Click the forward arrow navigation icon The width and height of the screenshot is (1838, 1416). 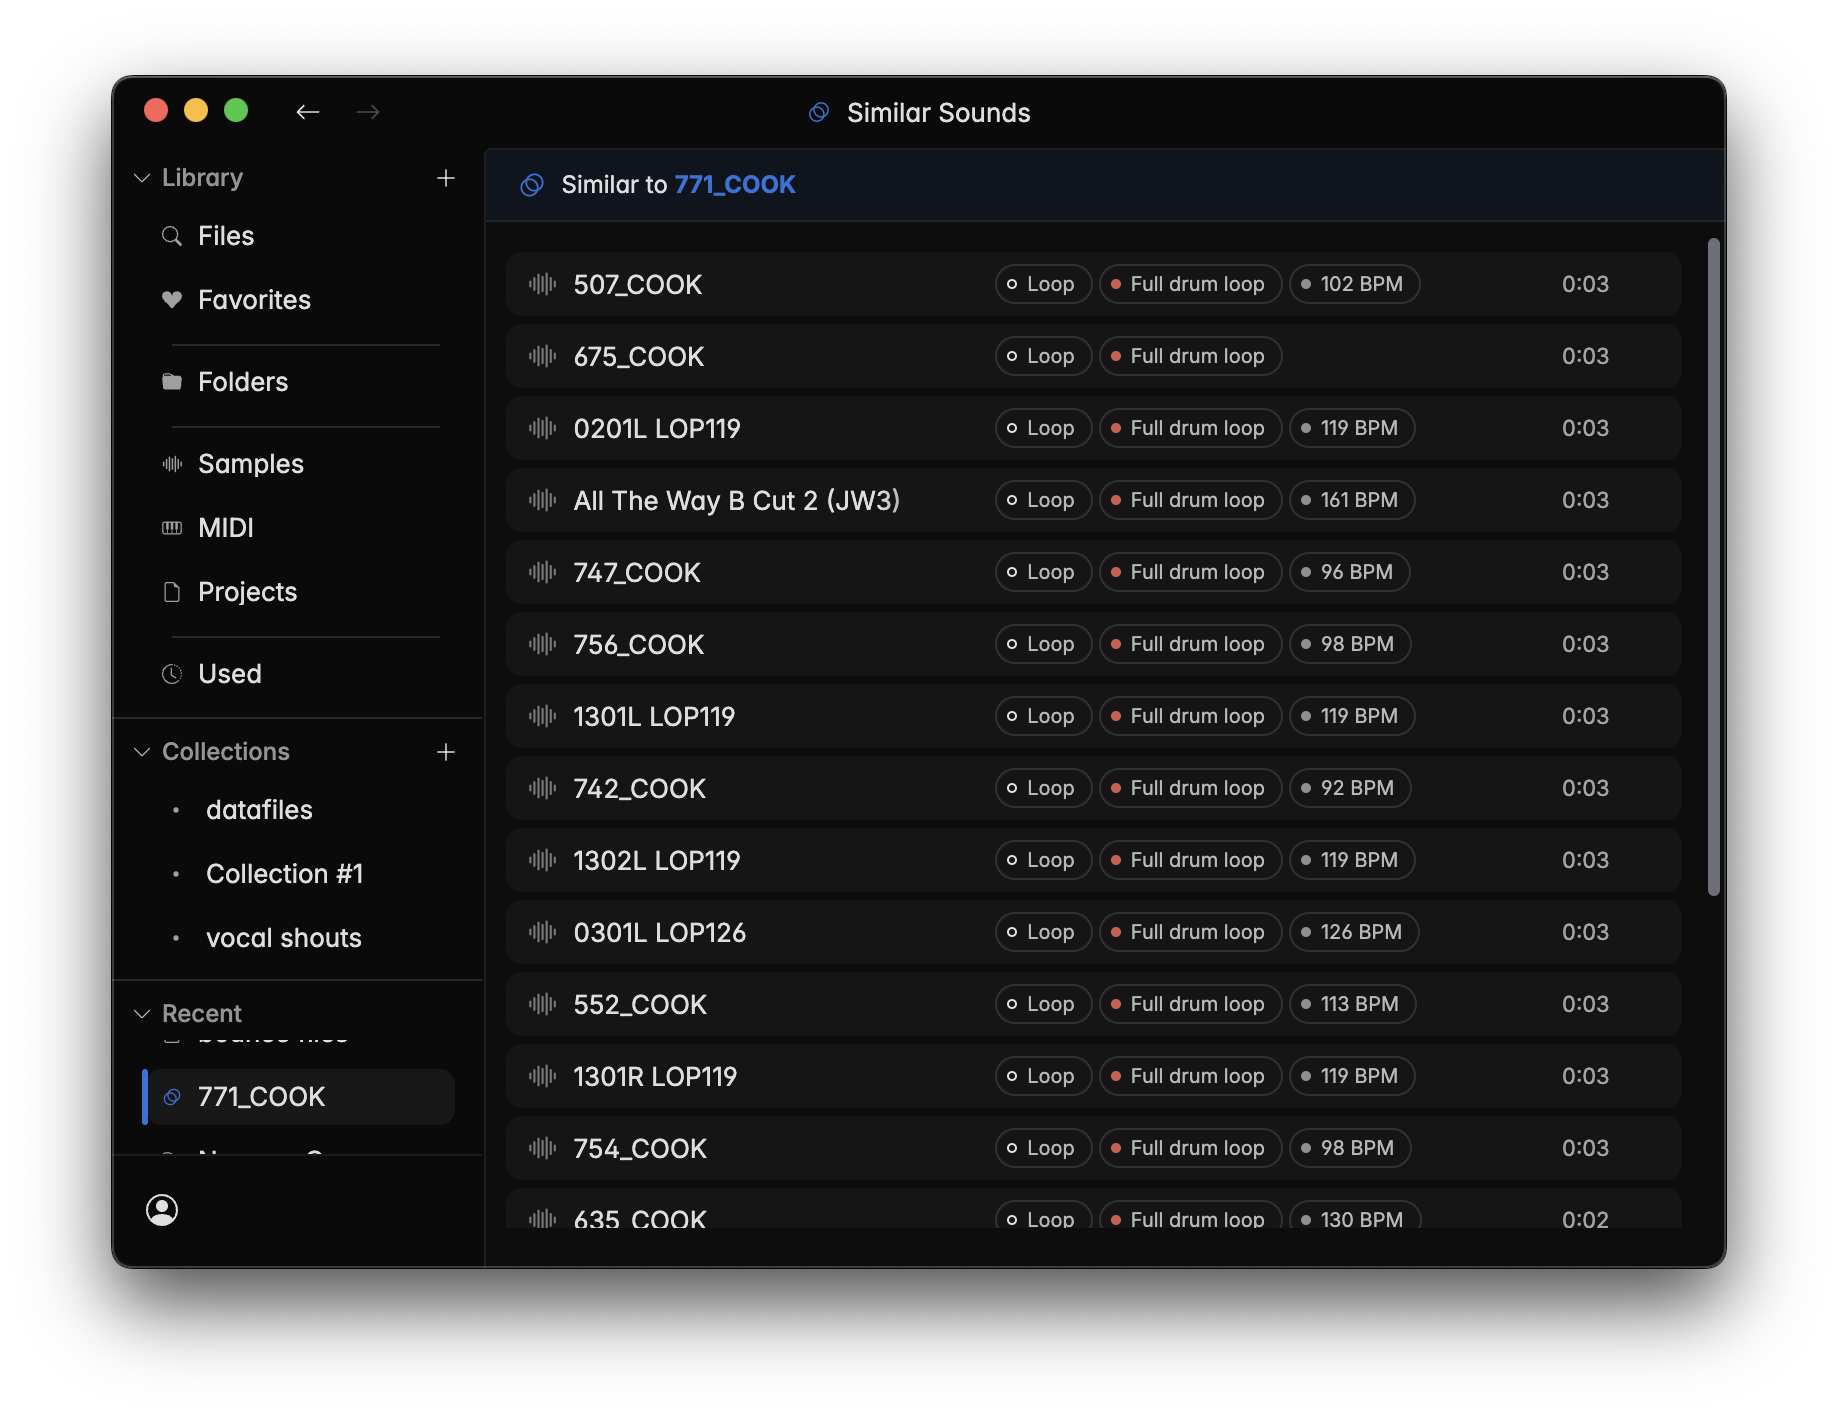[368, 112]
